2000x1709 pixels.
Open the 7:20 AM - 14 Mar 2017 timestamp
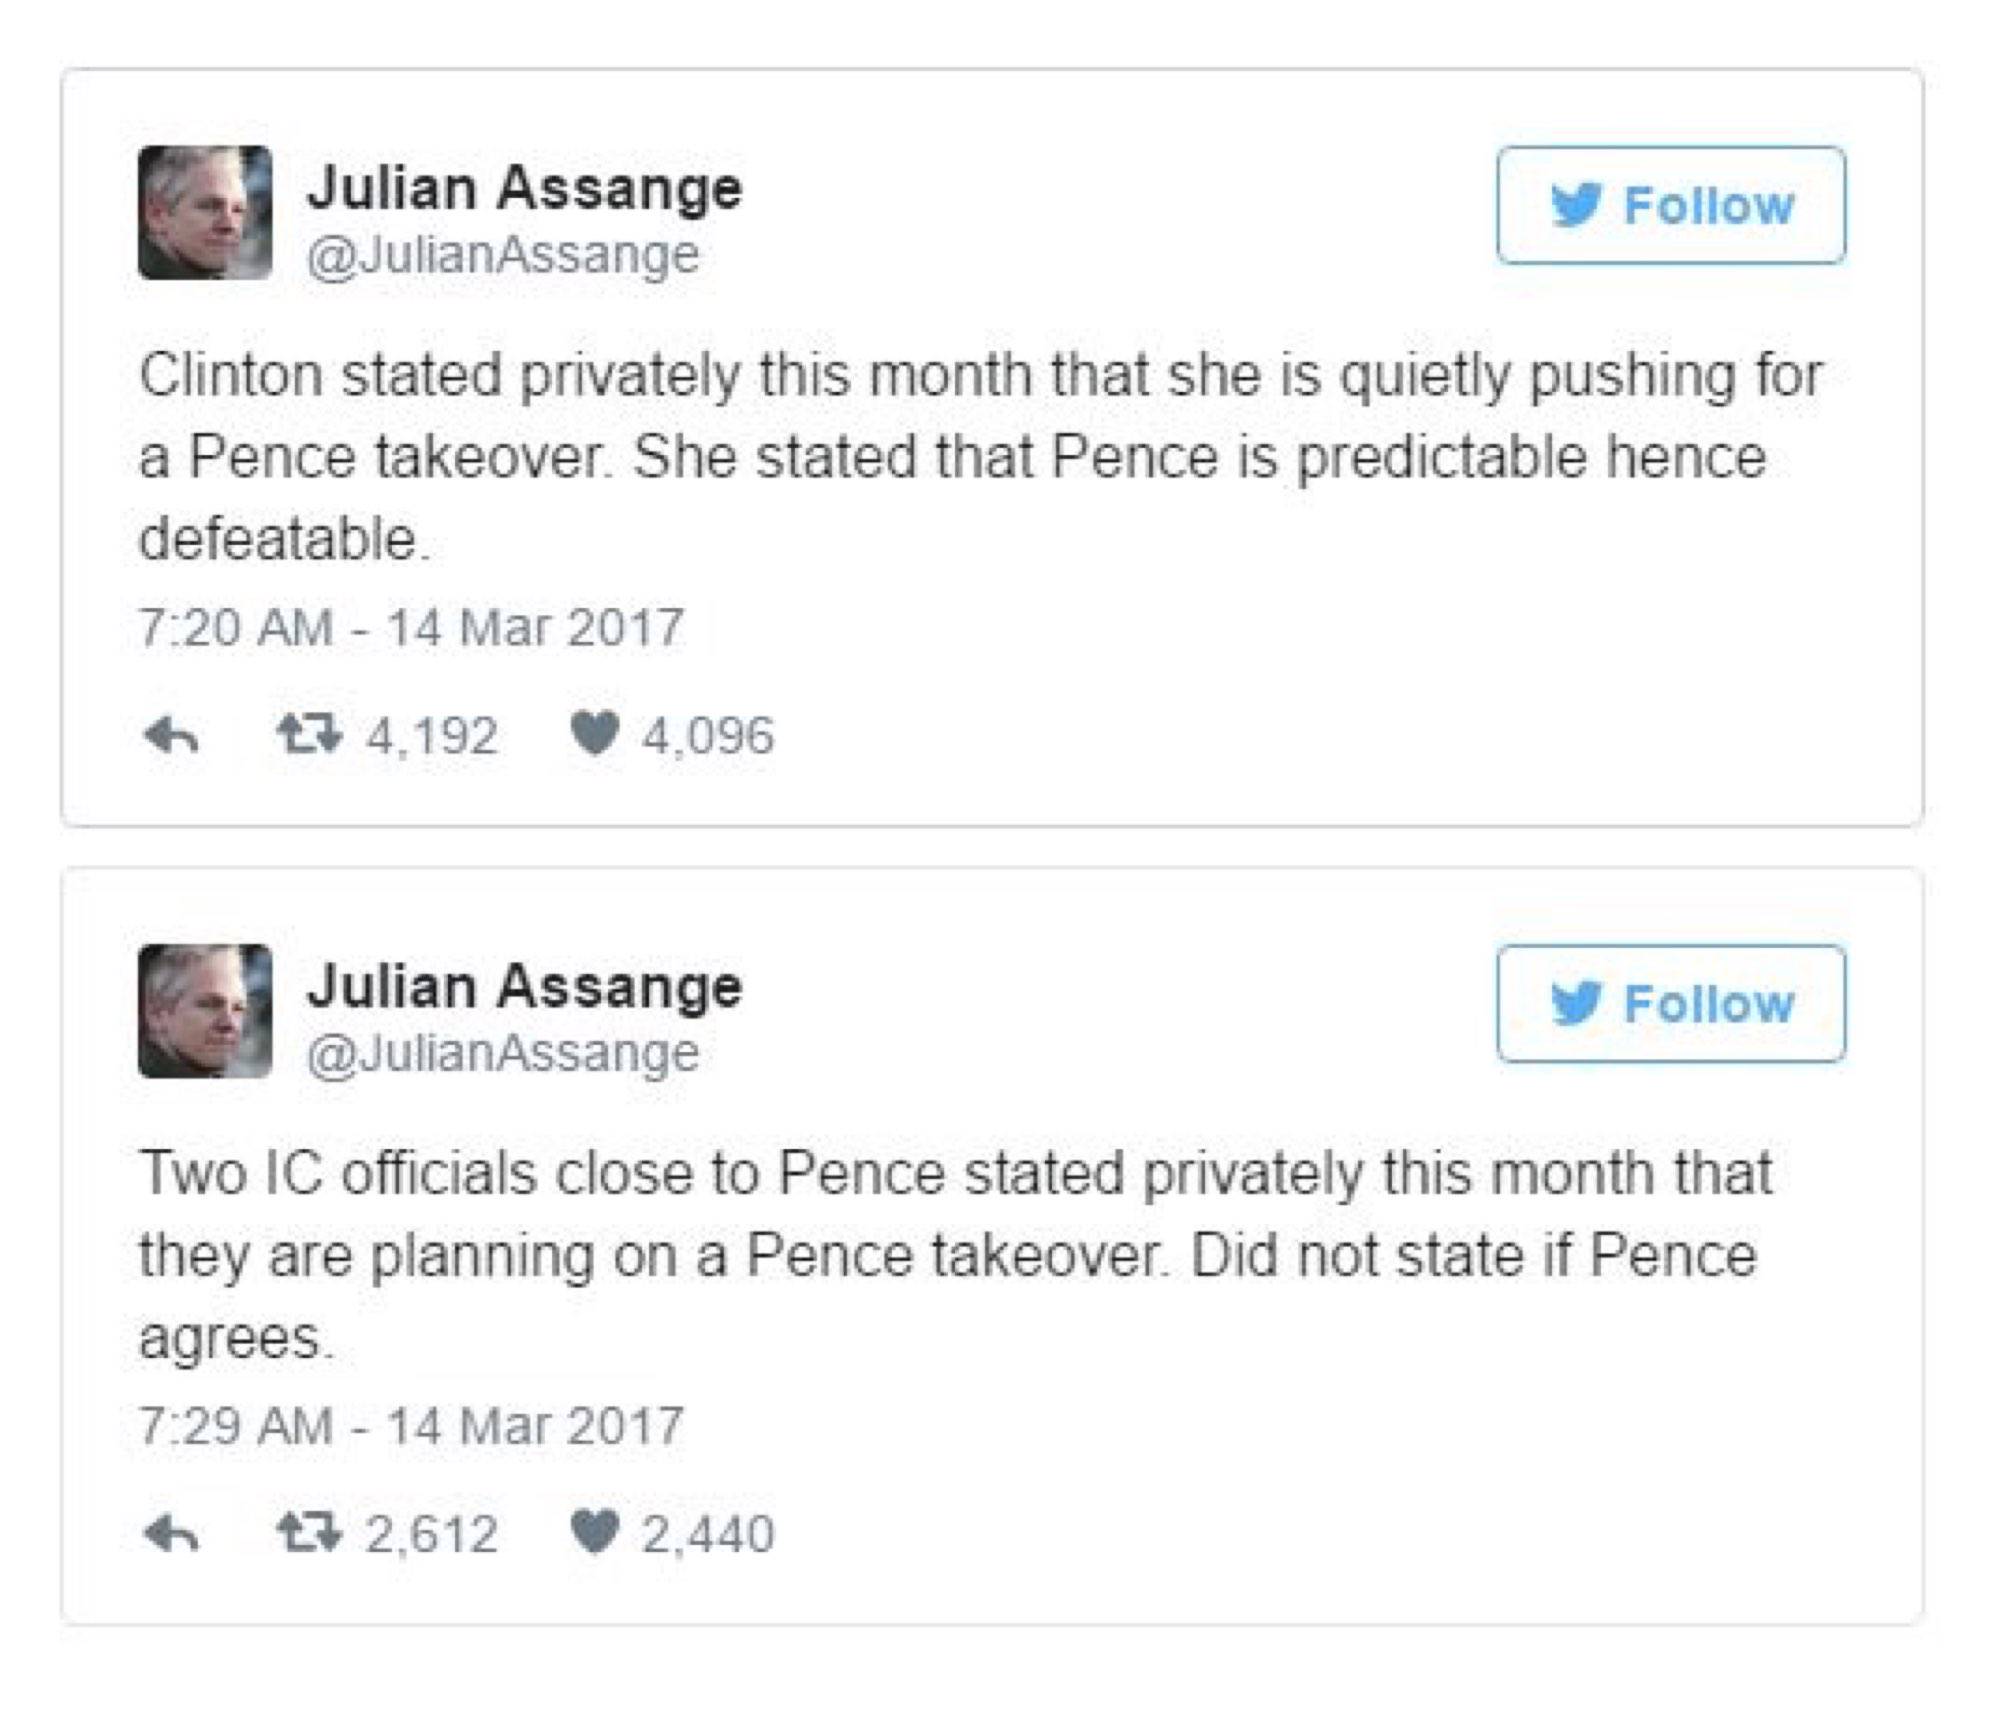point(410,628)
